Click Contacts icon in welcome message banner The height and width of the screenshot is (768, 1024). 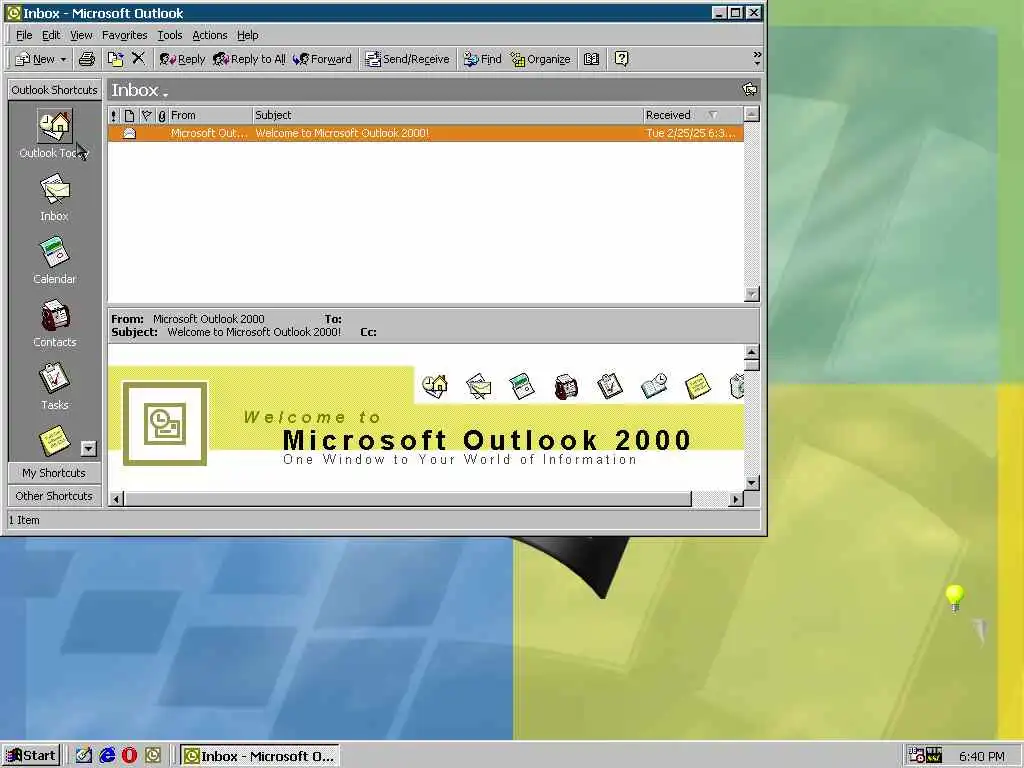pyautogui.click(x=566, y=386)
